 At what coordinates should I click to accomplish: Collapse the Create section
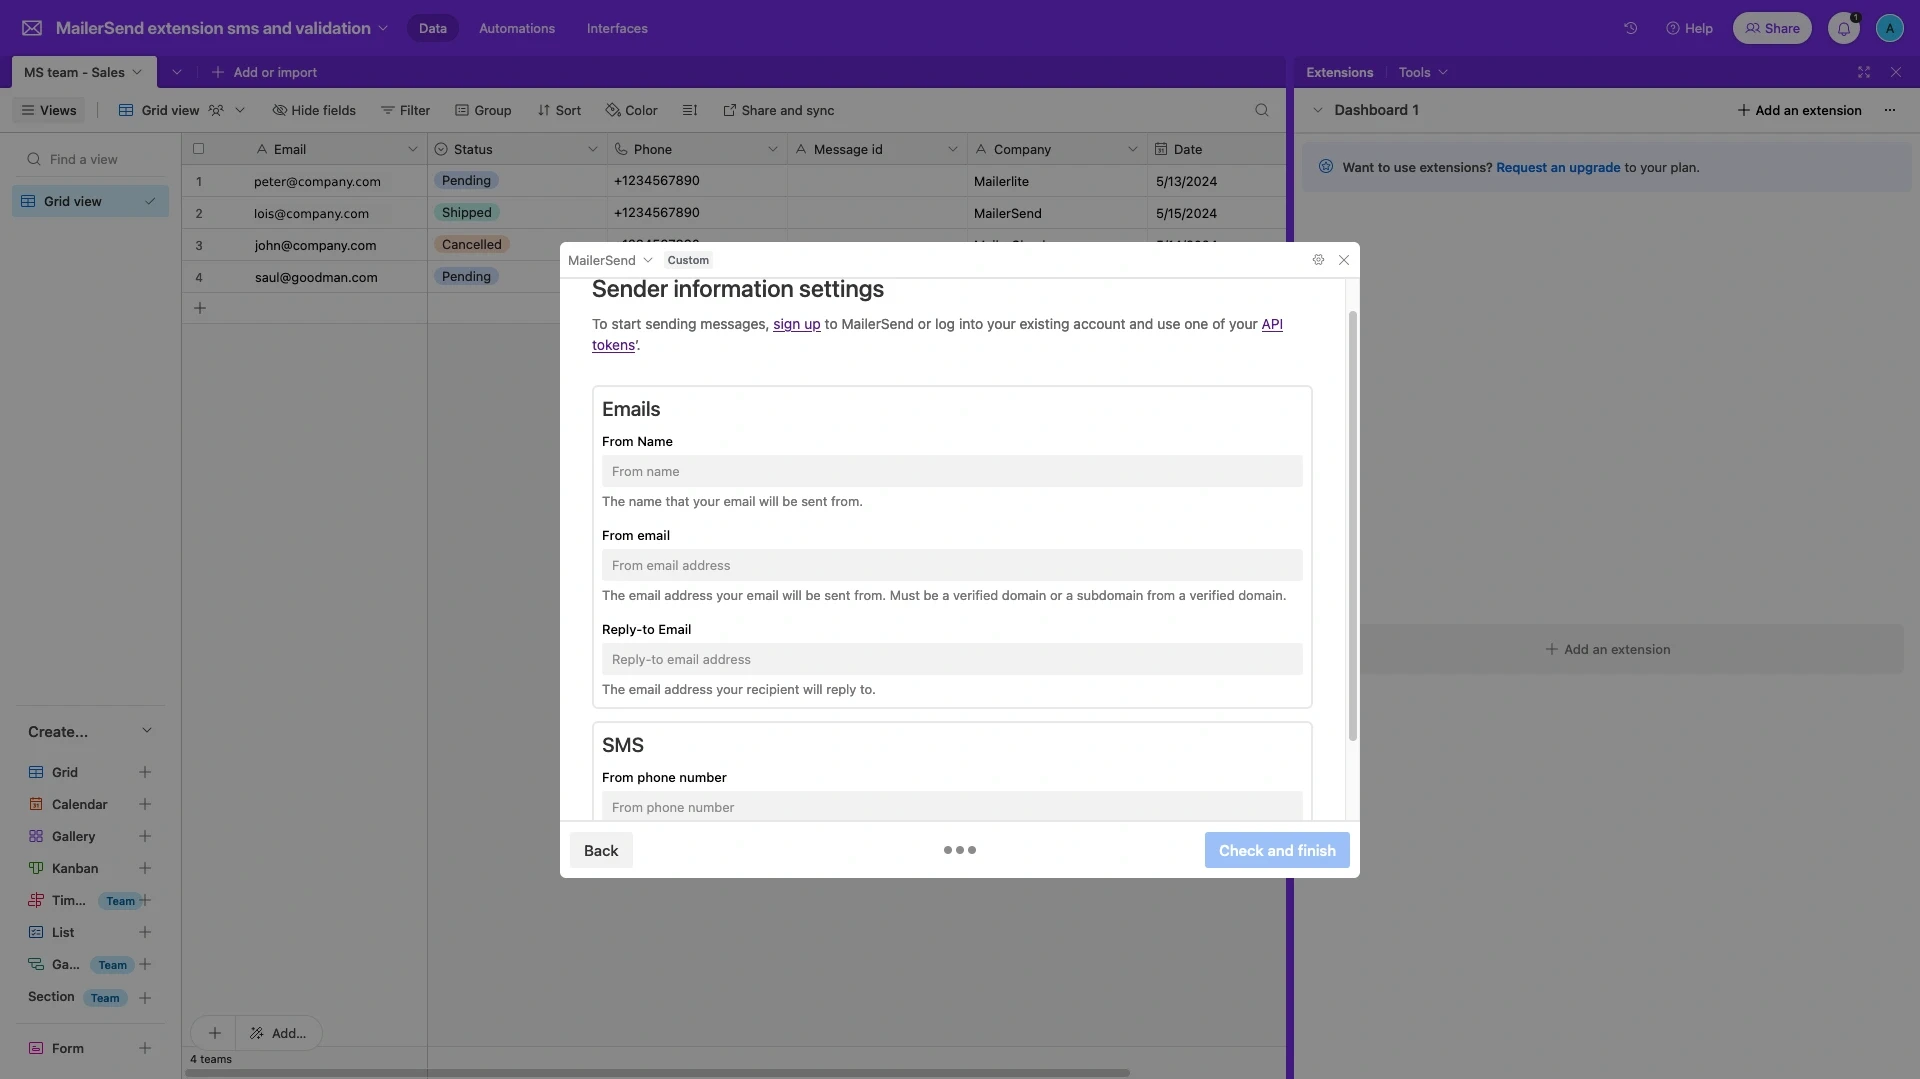pos(147,731)
